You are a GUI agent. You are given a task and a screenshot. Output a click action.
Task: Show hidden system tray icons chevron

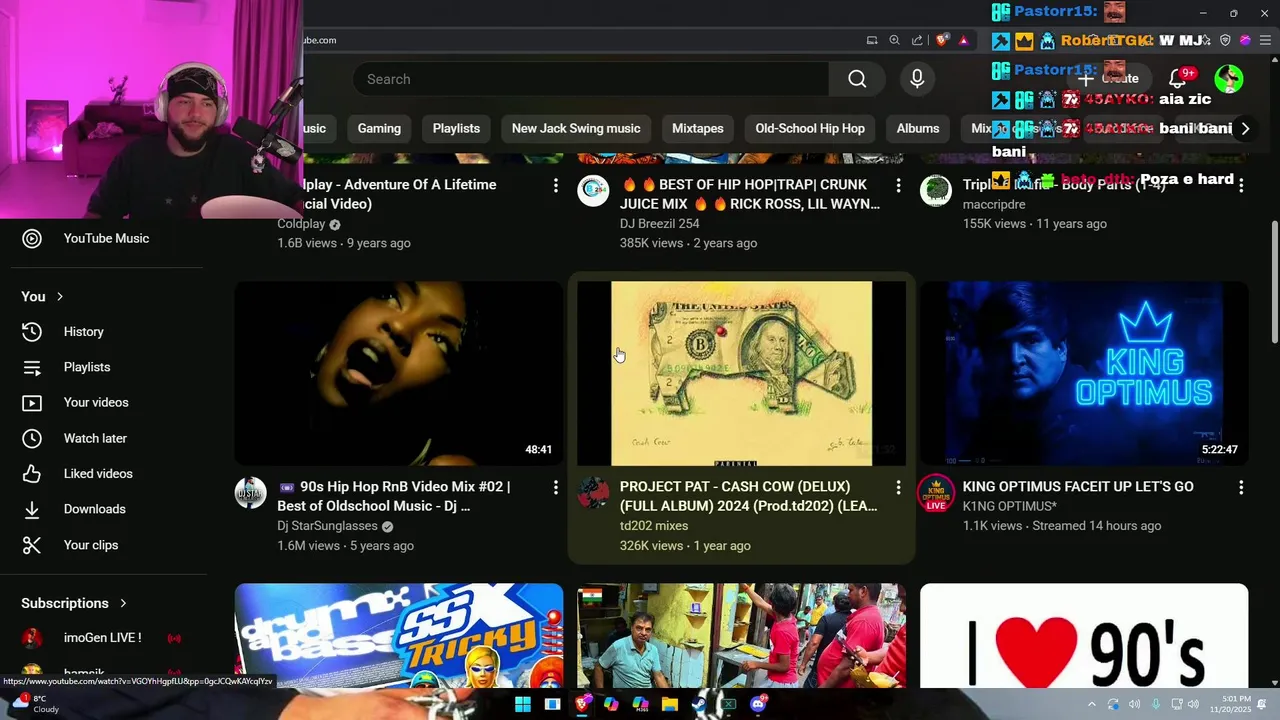[1092, 705]
